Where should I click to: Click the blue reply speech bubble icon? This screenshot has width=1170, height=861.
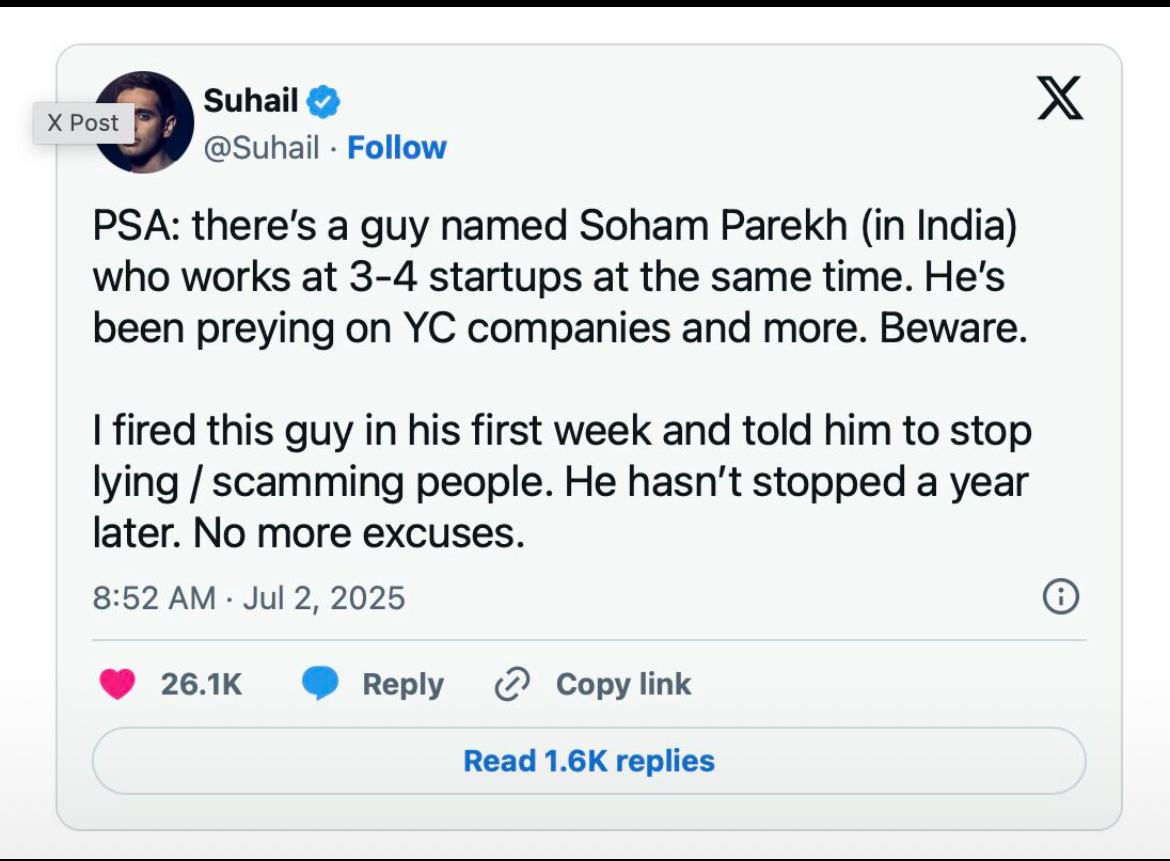tap(320, 684)
